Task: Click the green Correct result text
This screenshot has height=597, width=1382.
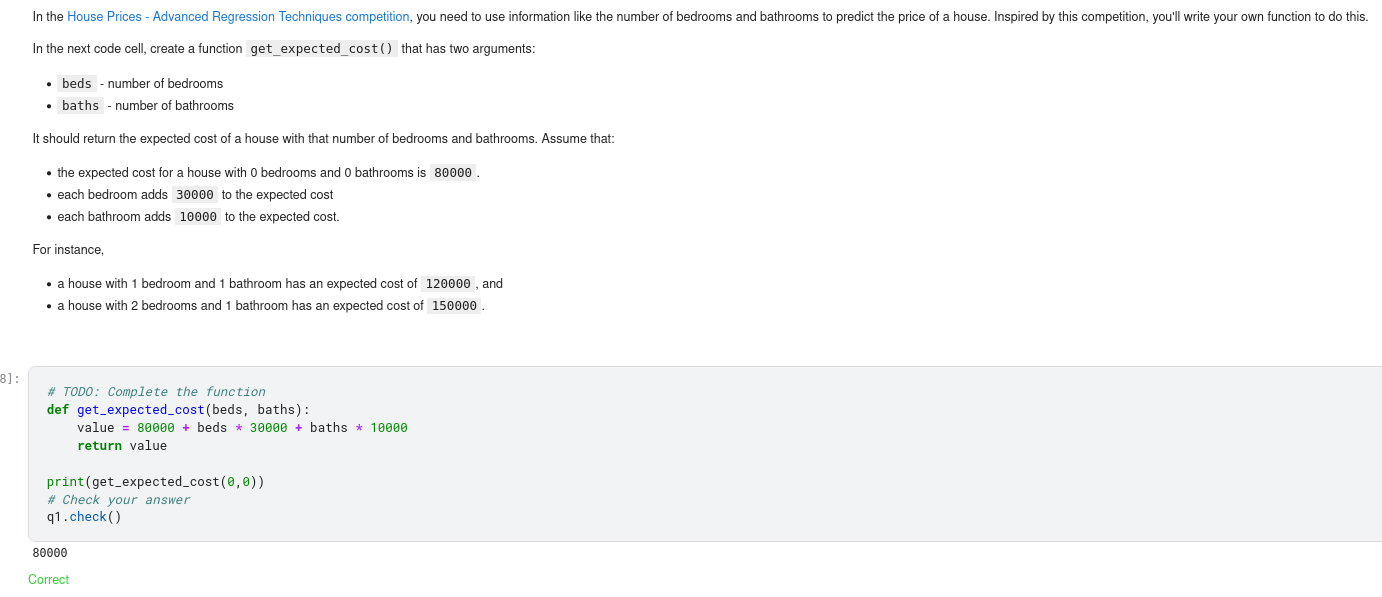Action: coord(48,580)
